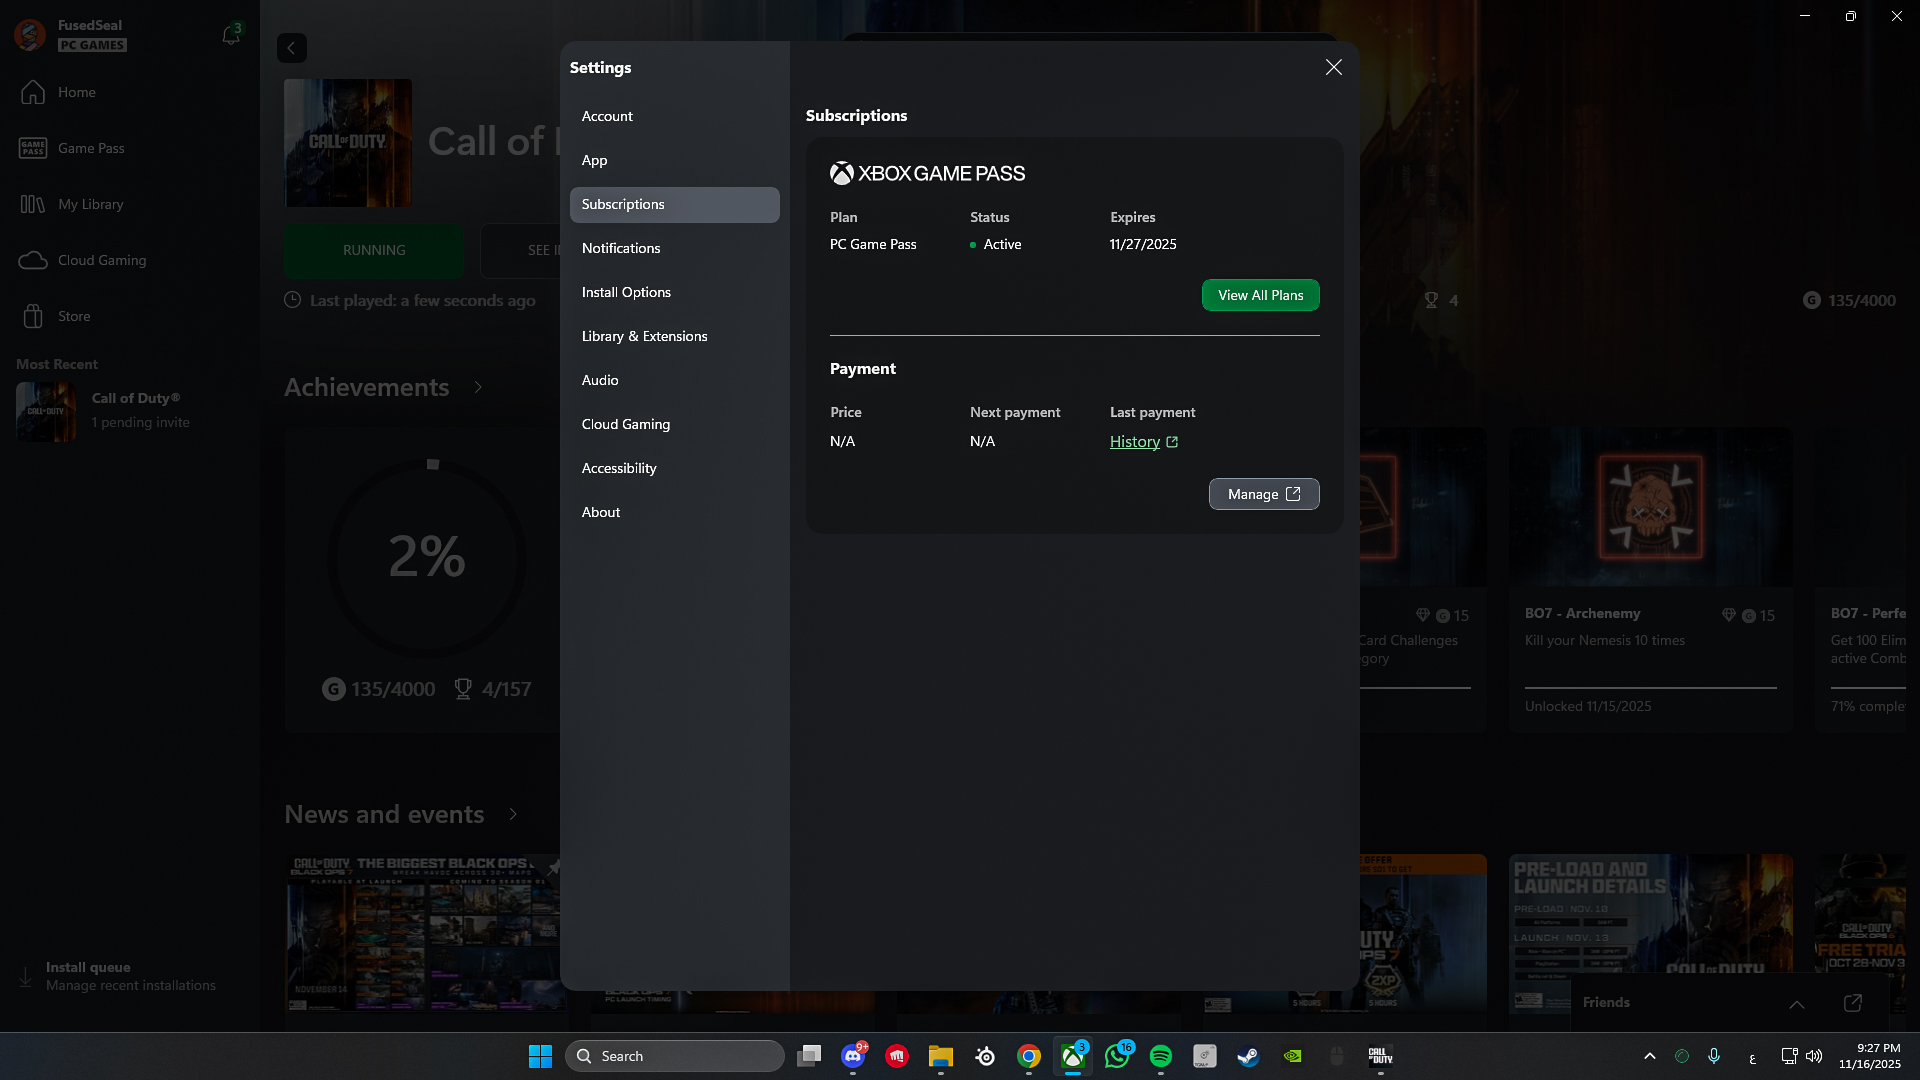Viewport: 1920px width, 1080px height.
Task: Click Manage subscription button
Action: (x=1264, y=494)
